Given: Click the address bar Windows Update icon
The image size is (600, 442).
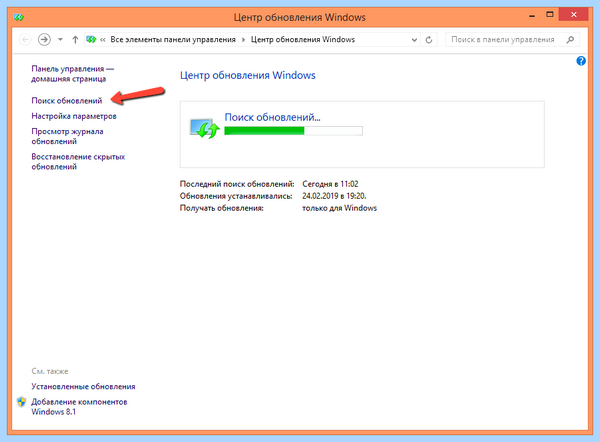Looking at the screenshot, I should (x=91, y=39).
